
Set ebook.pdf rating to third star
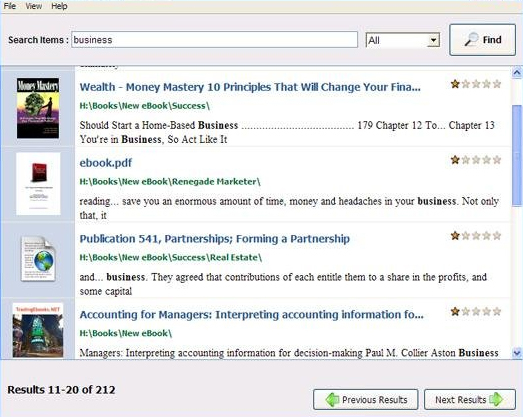(x=476, y=160)
